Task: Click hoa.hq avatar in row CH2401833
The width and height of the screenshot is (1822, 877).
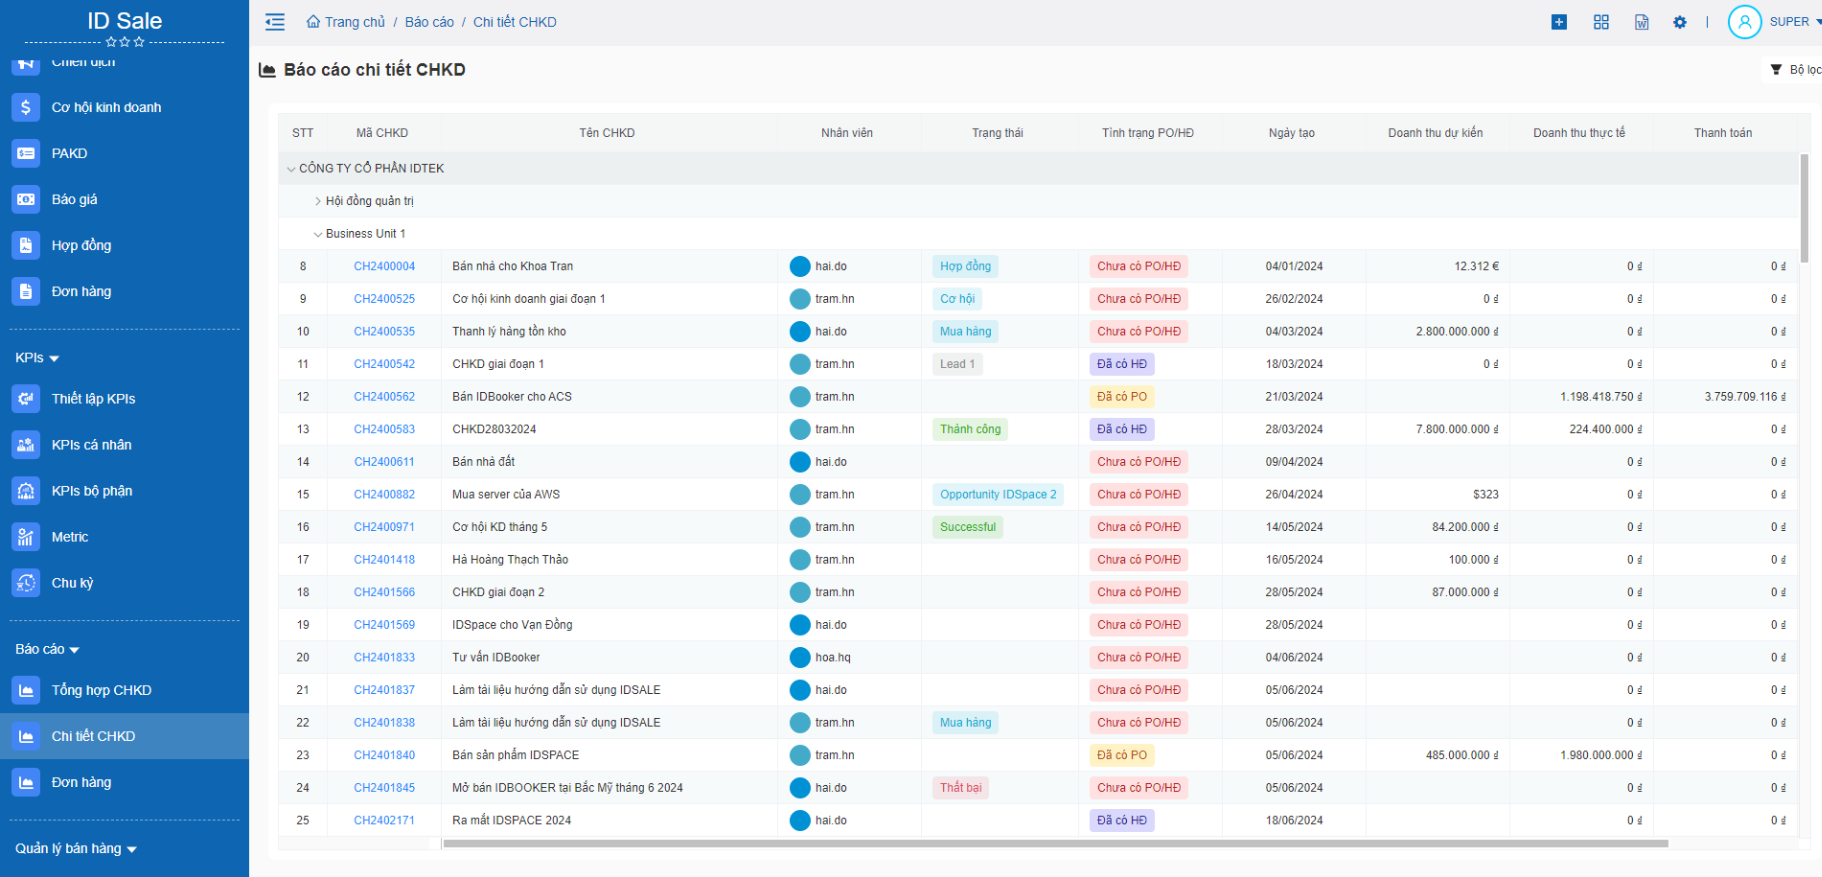Action: pyautogui.click(x=800, y=657)
